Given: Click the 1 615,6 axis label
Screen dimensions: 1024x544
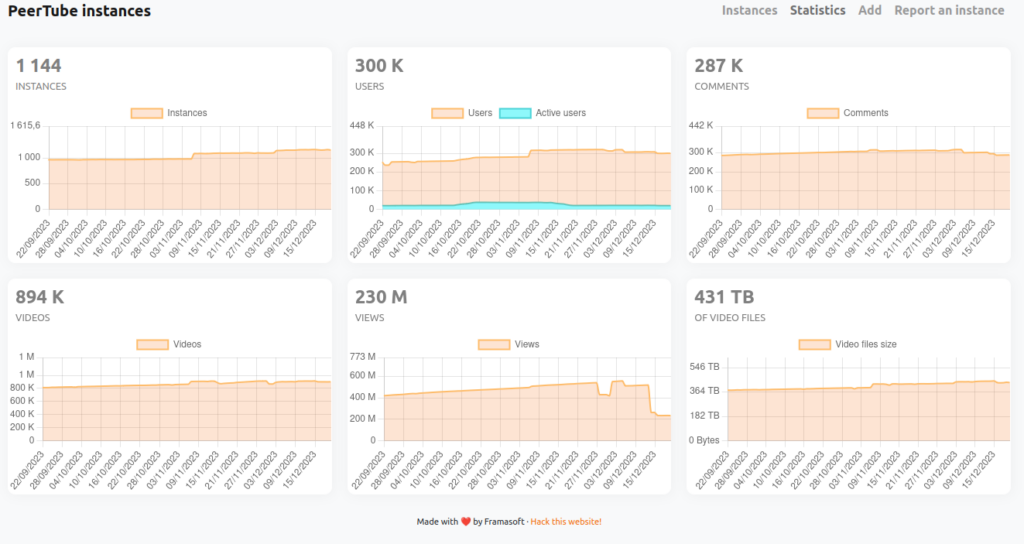Looking at the screenshot, I should (25, 125).
